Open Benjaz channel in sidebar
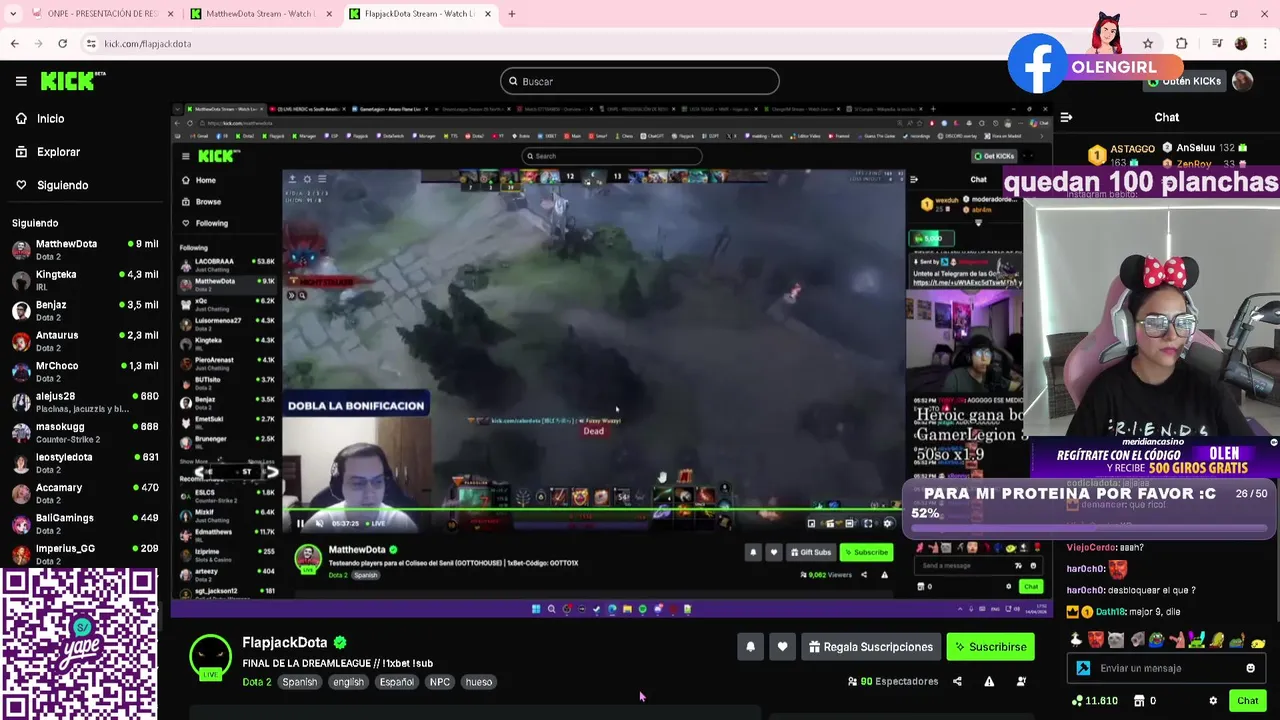The width and height of the screenshot is (1280, 720). [85, 310]
